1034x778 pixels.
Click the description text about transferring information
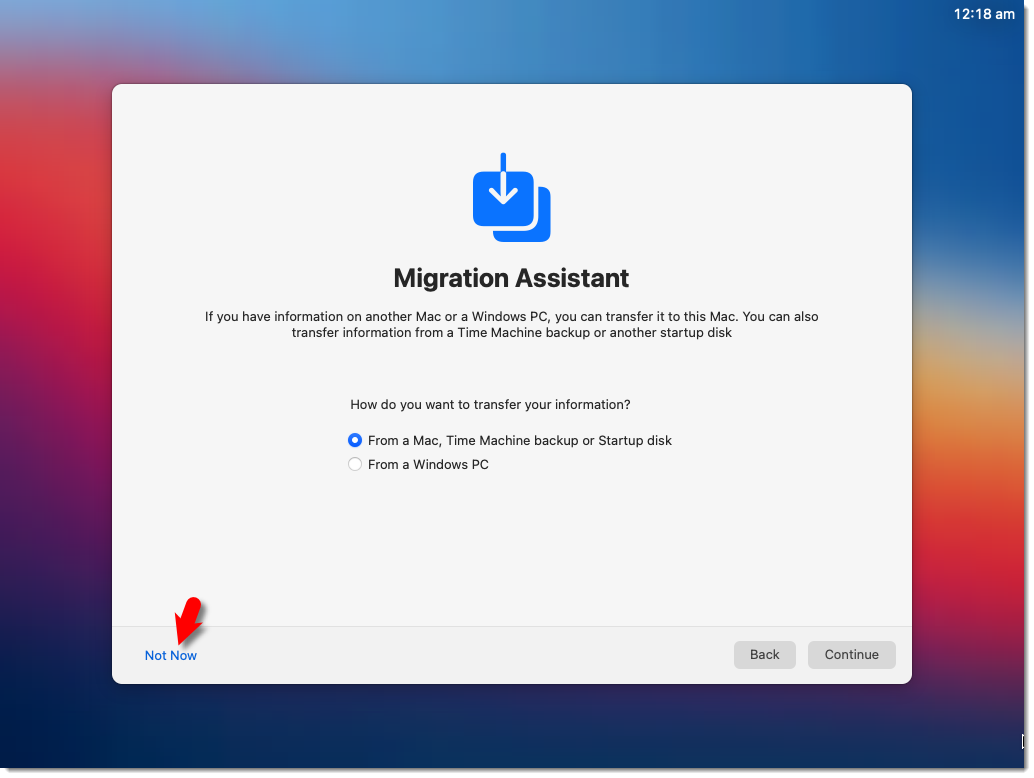[x=512, y=324]
